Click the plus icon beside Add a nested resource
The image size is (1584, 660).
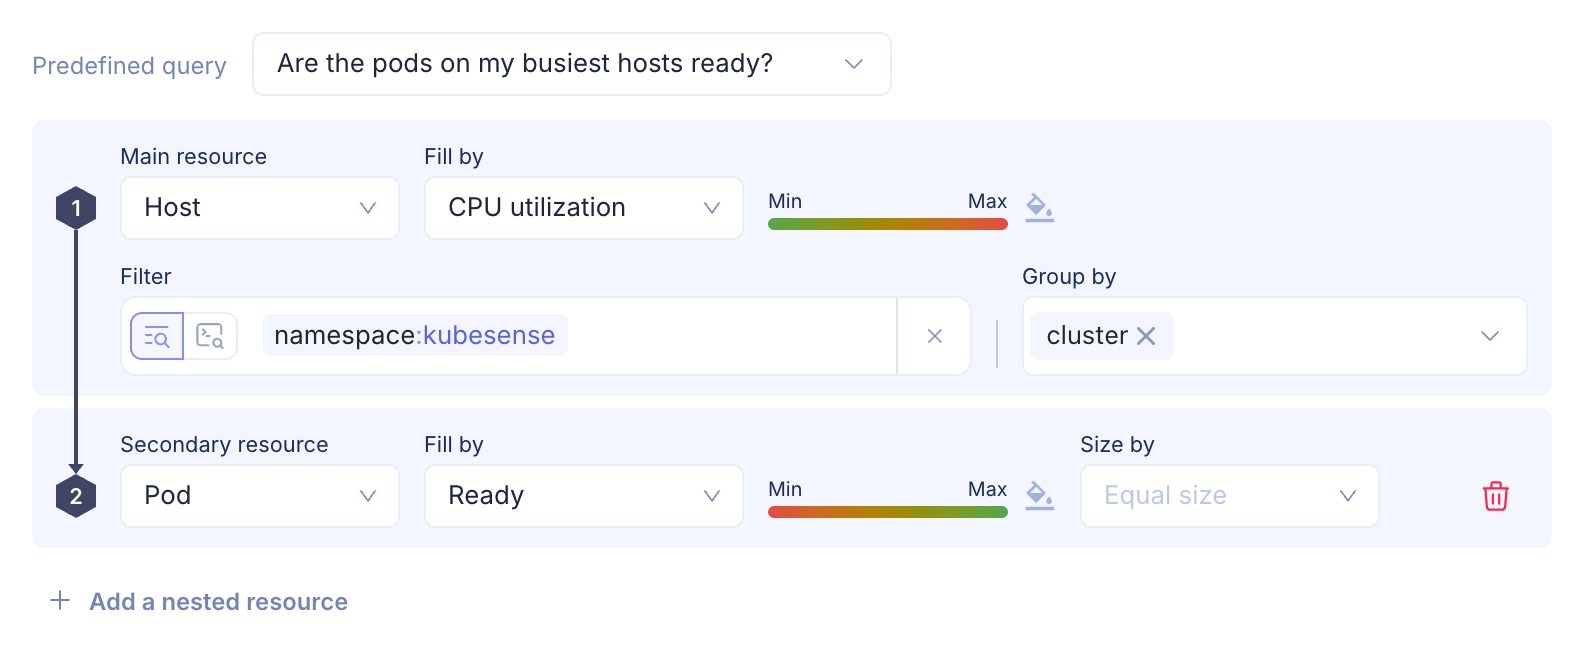tap(60, 600)
